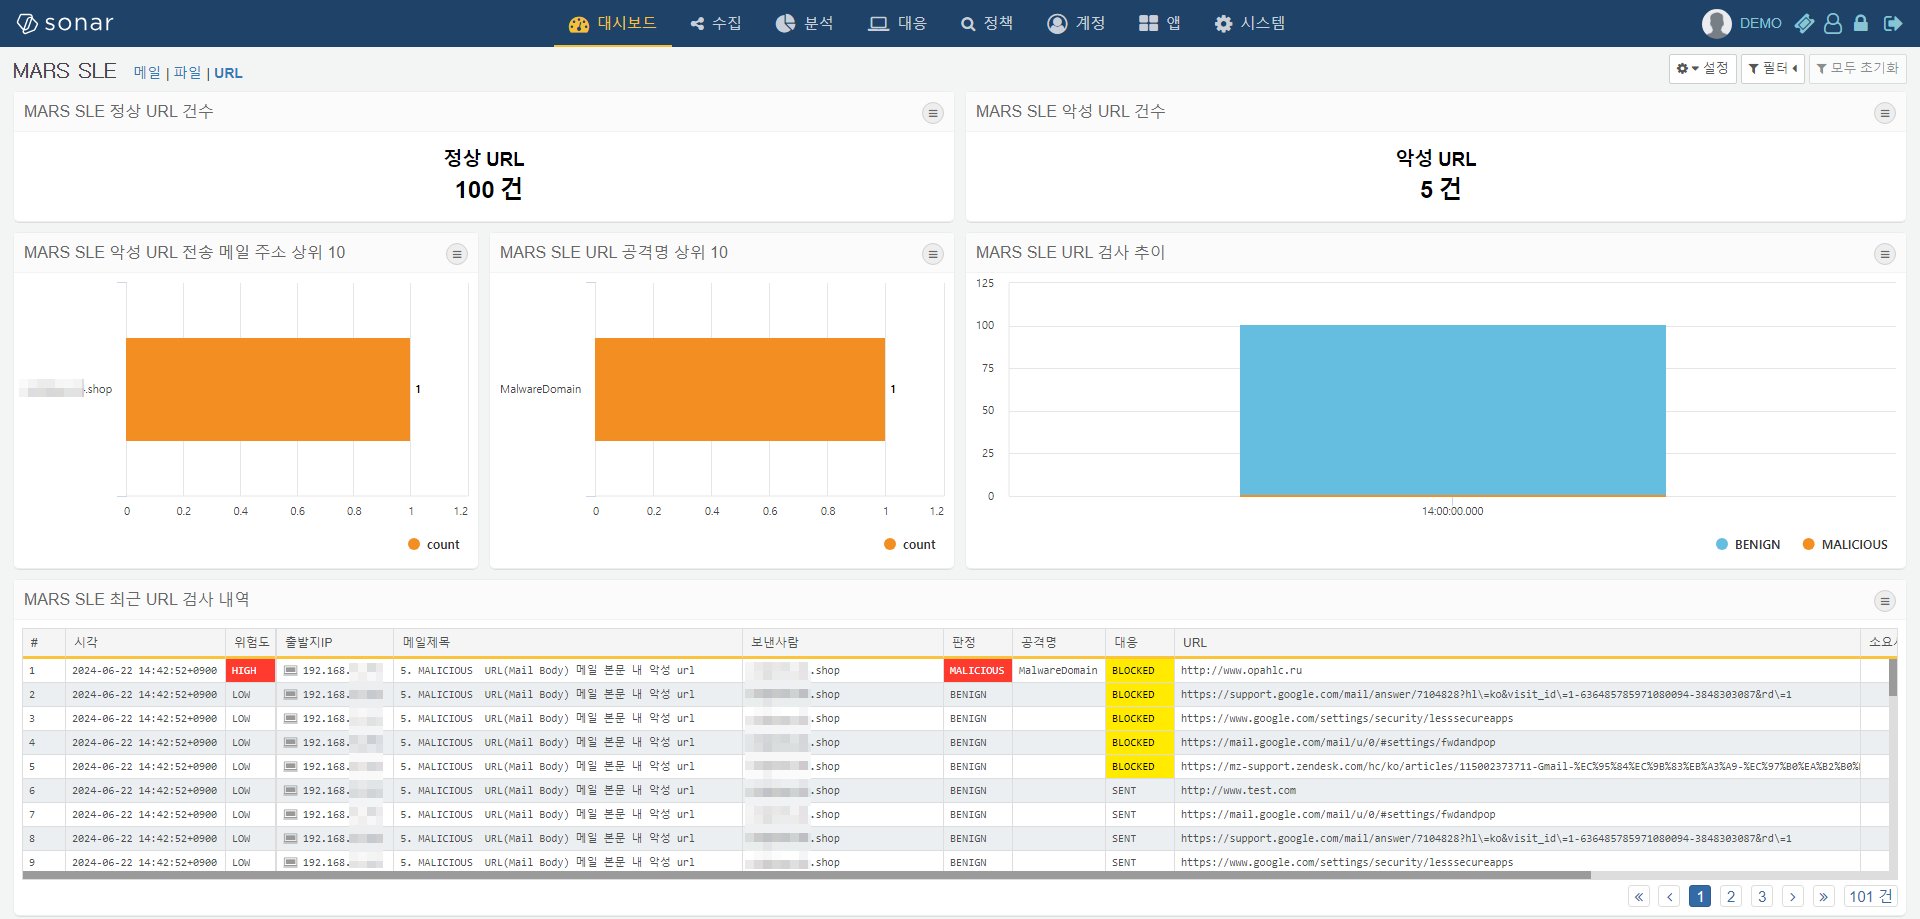Switch to the 파일 tab link

click(x=187, y=73)
